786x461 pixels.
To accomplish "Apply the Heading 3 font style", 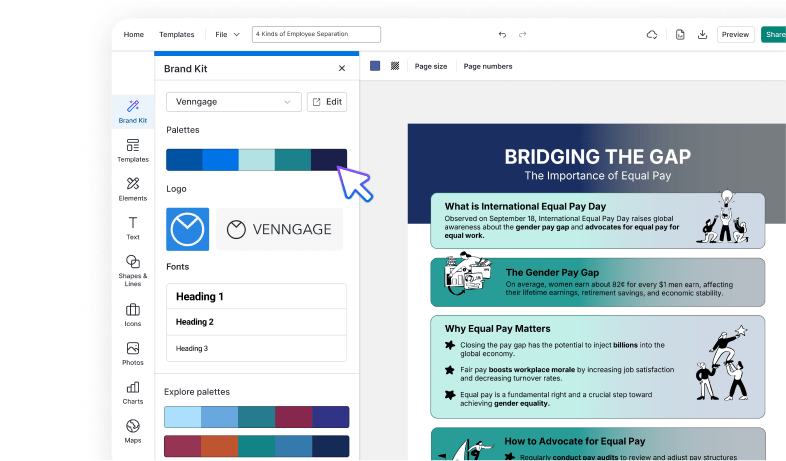I will (256, 348).
